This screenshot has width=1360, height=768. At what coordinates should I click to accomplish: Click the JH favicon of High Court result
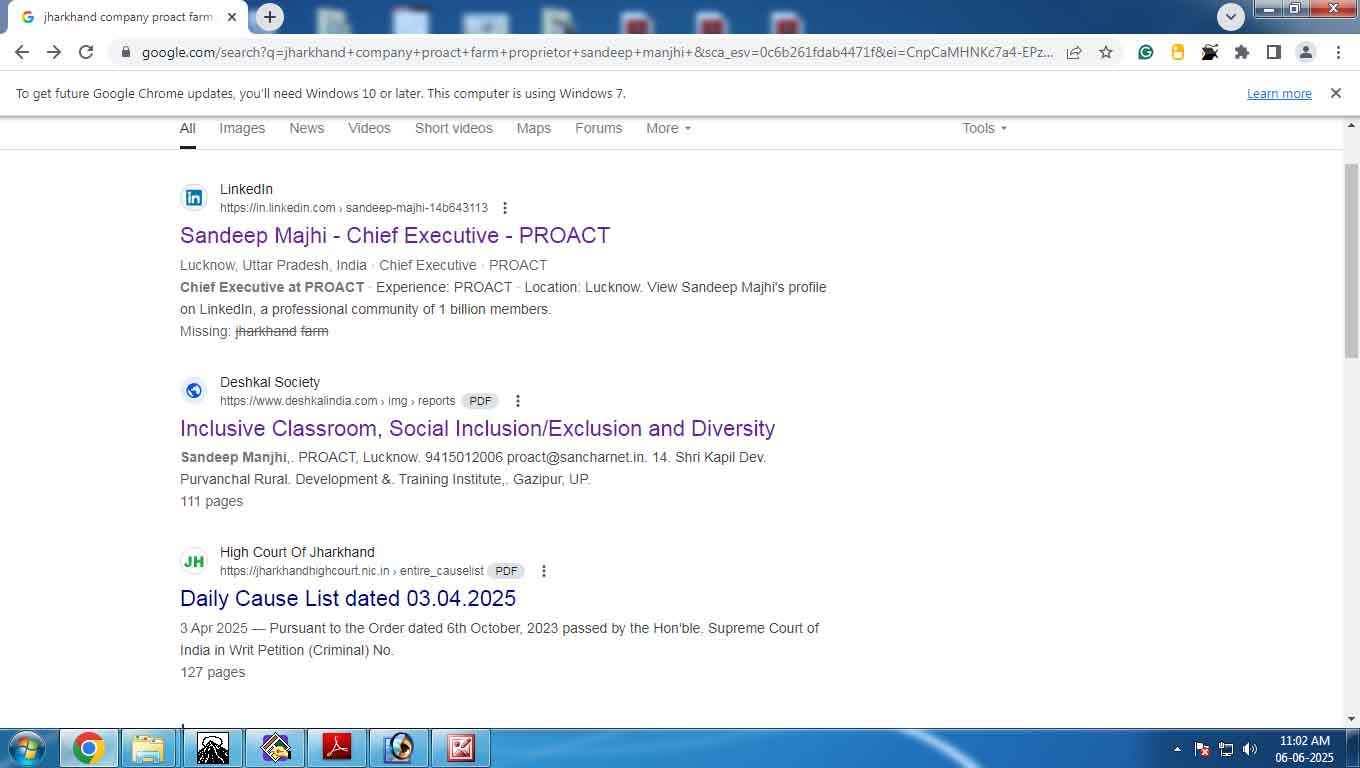tap(194, 561)
